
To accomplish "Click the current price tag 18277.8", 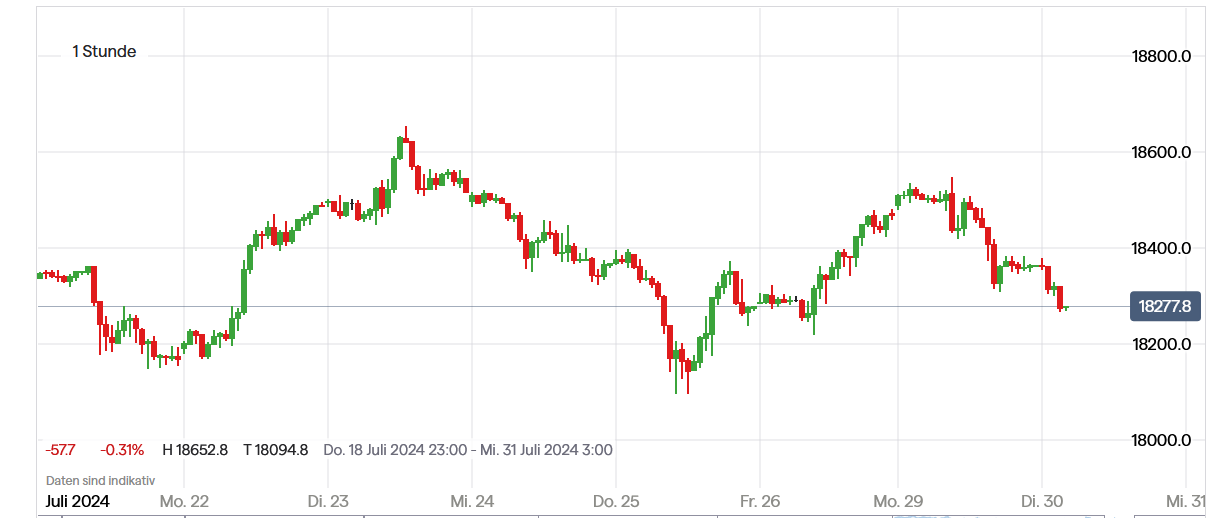I will click(x=1164, y=306).
